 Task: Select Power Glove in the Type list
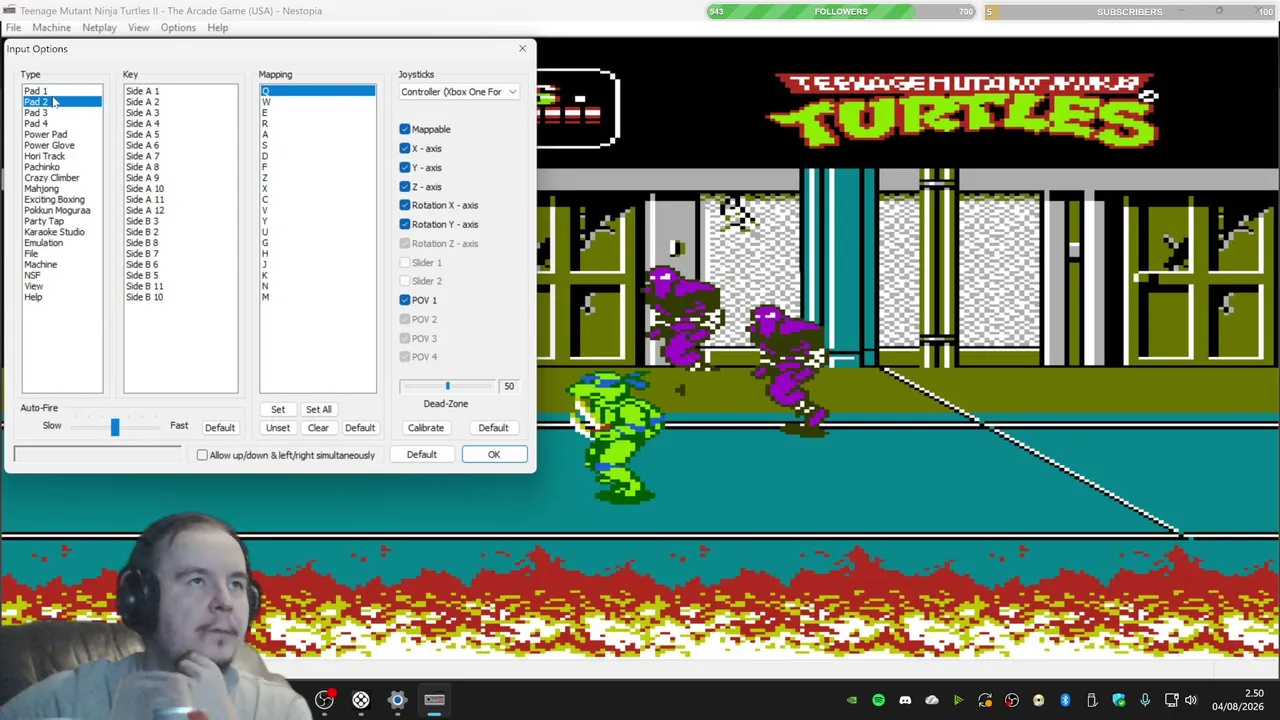tap(62, 146)
